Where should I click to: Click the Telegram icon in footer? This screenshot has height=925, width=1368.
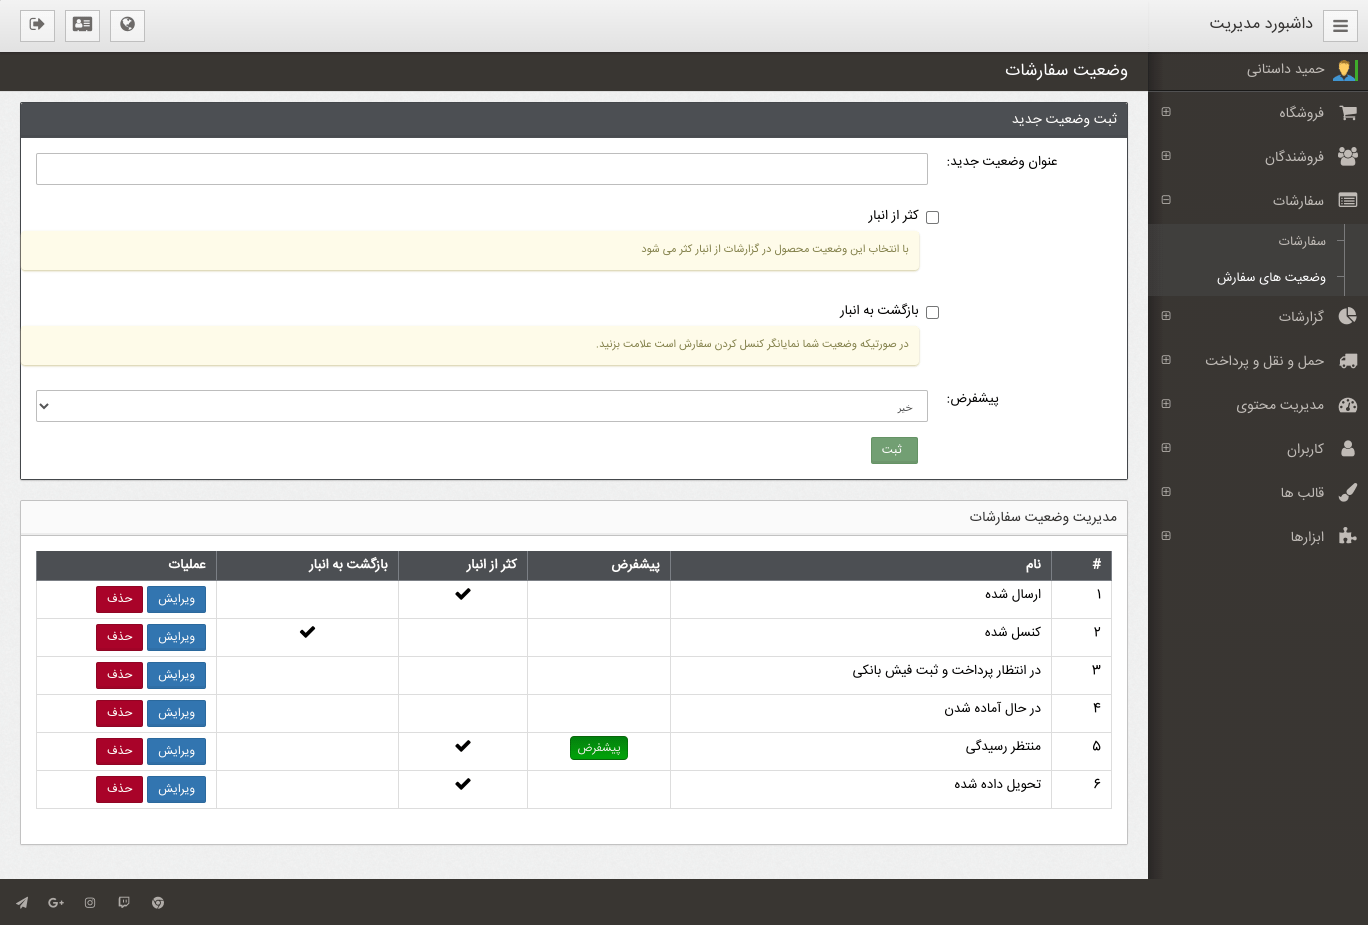(22, 903)
